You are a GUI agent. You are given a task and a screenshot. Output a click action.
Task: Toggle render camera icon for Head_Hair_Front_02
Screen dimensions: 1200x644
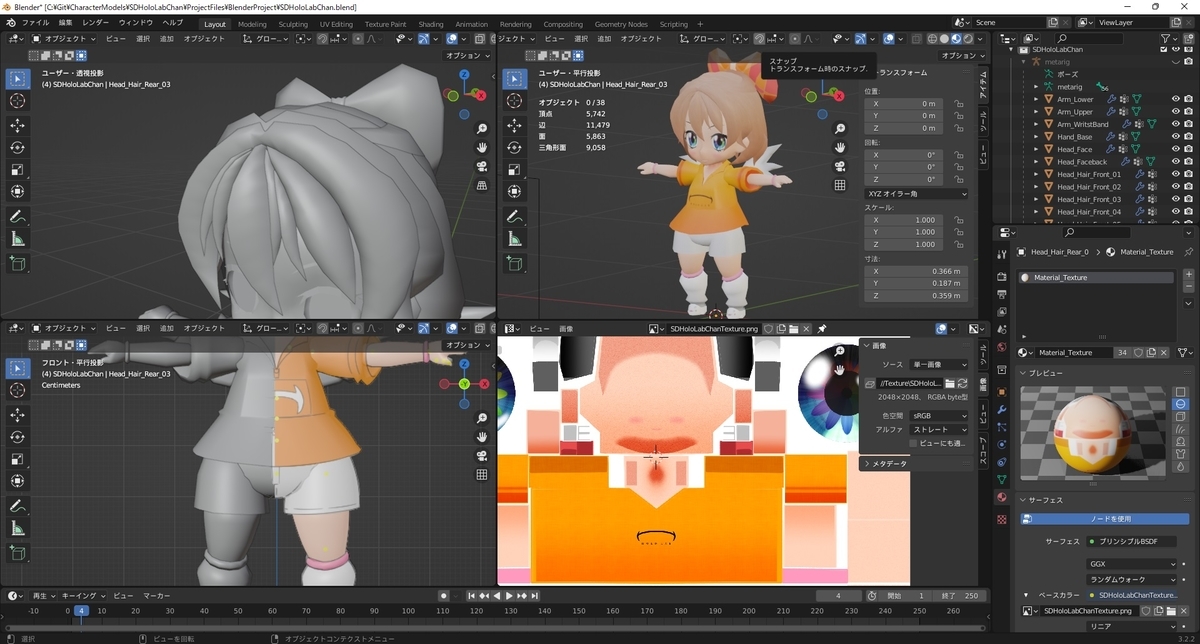click(1187, 187)
